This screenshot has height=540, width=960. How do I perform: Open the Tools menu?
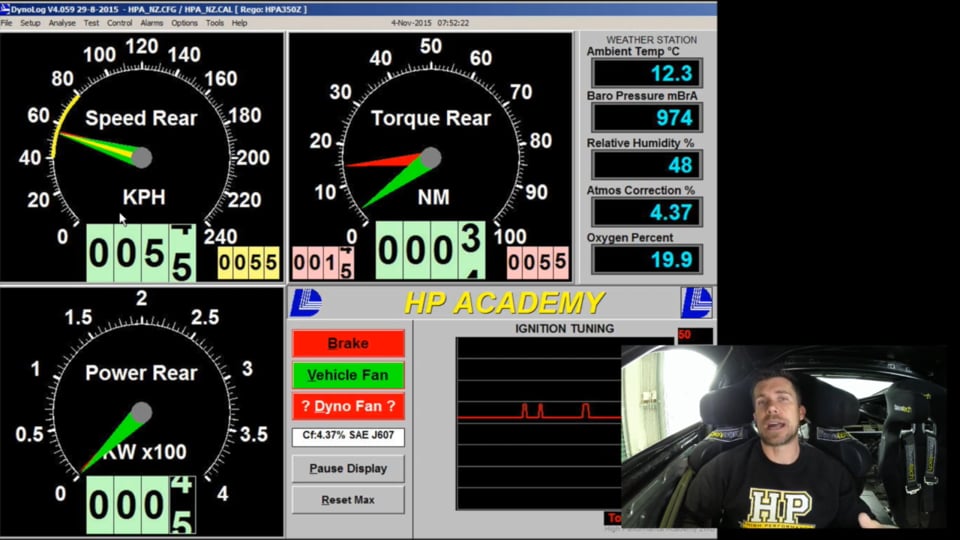pyautogui.click(x=214, y=23)
